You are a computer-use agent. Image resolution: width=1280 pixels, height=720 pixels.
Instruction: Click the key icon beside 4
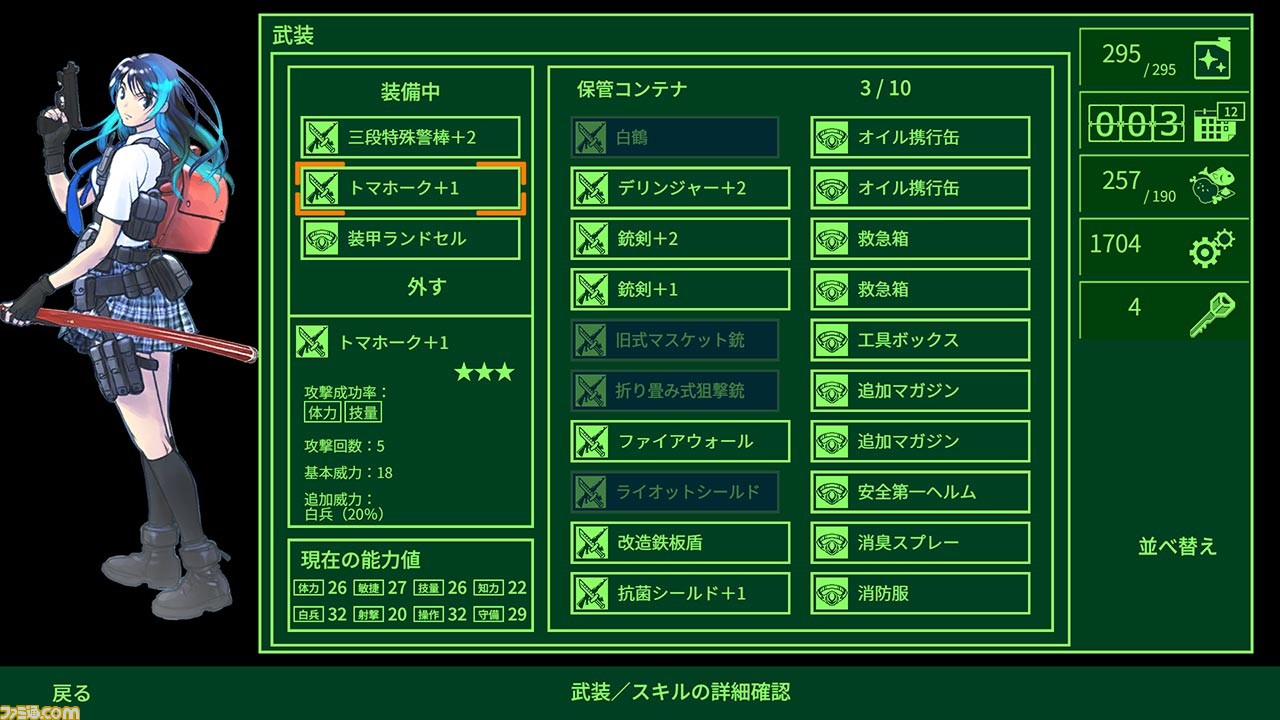click(x=1212, y=312)
